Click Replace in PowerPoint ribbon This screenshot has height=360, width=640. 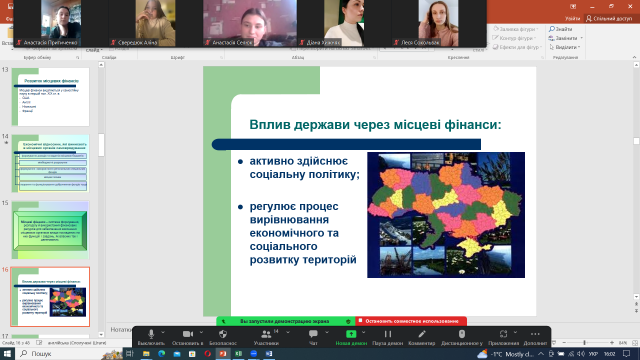click(563, 38)
